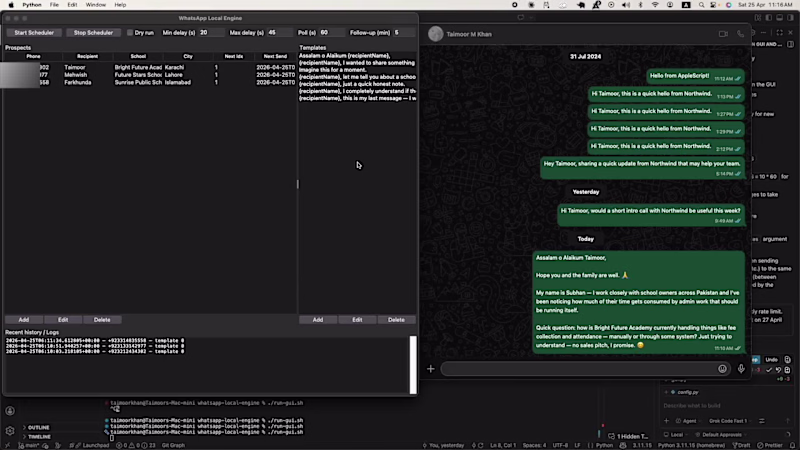This screenshot has width=800, height=450.
Task: Expand the OUTLINE section
Action: click(x=38, y=428)
